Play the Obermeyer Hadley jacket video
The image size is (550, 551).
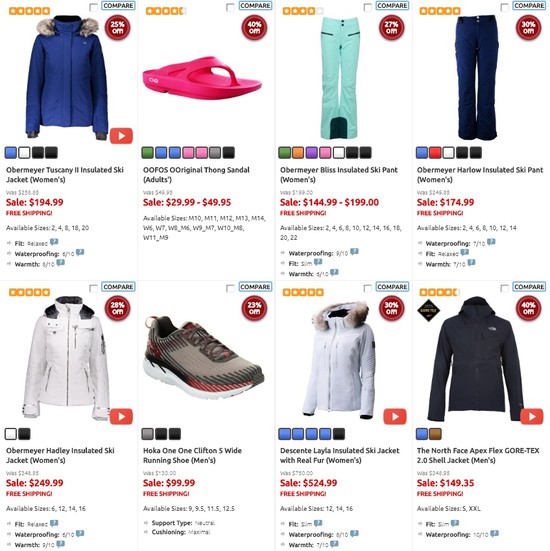tap(121, 417)
